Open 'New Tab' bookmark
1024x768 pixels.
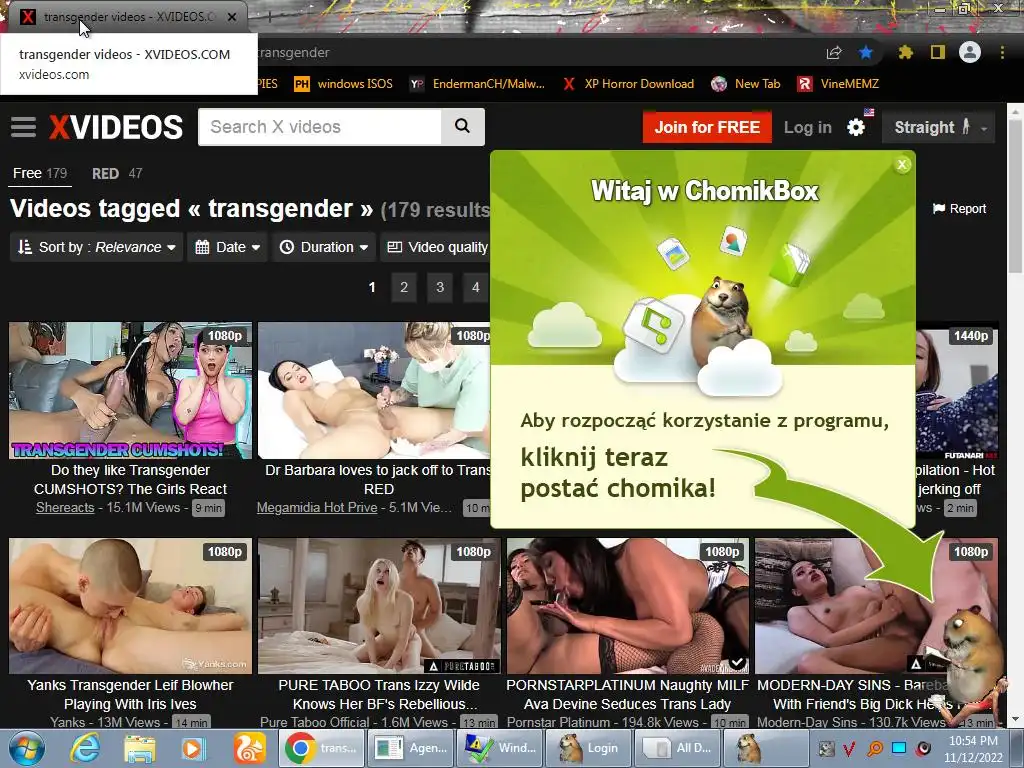tap(746, 84)
